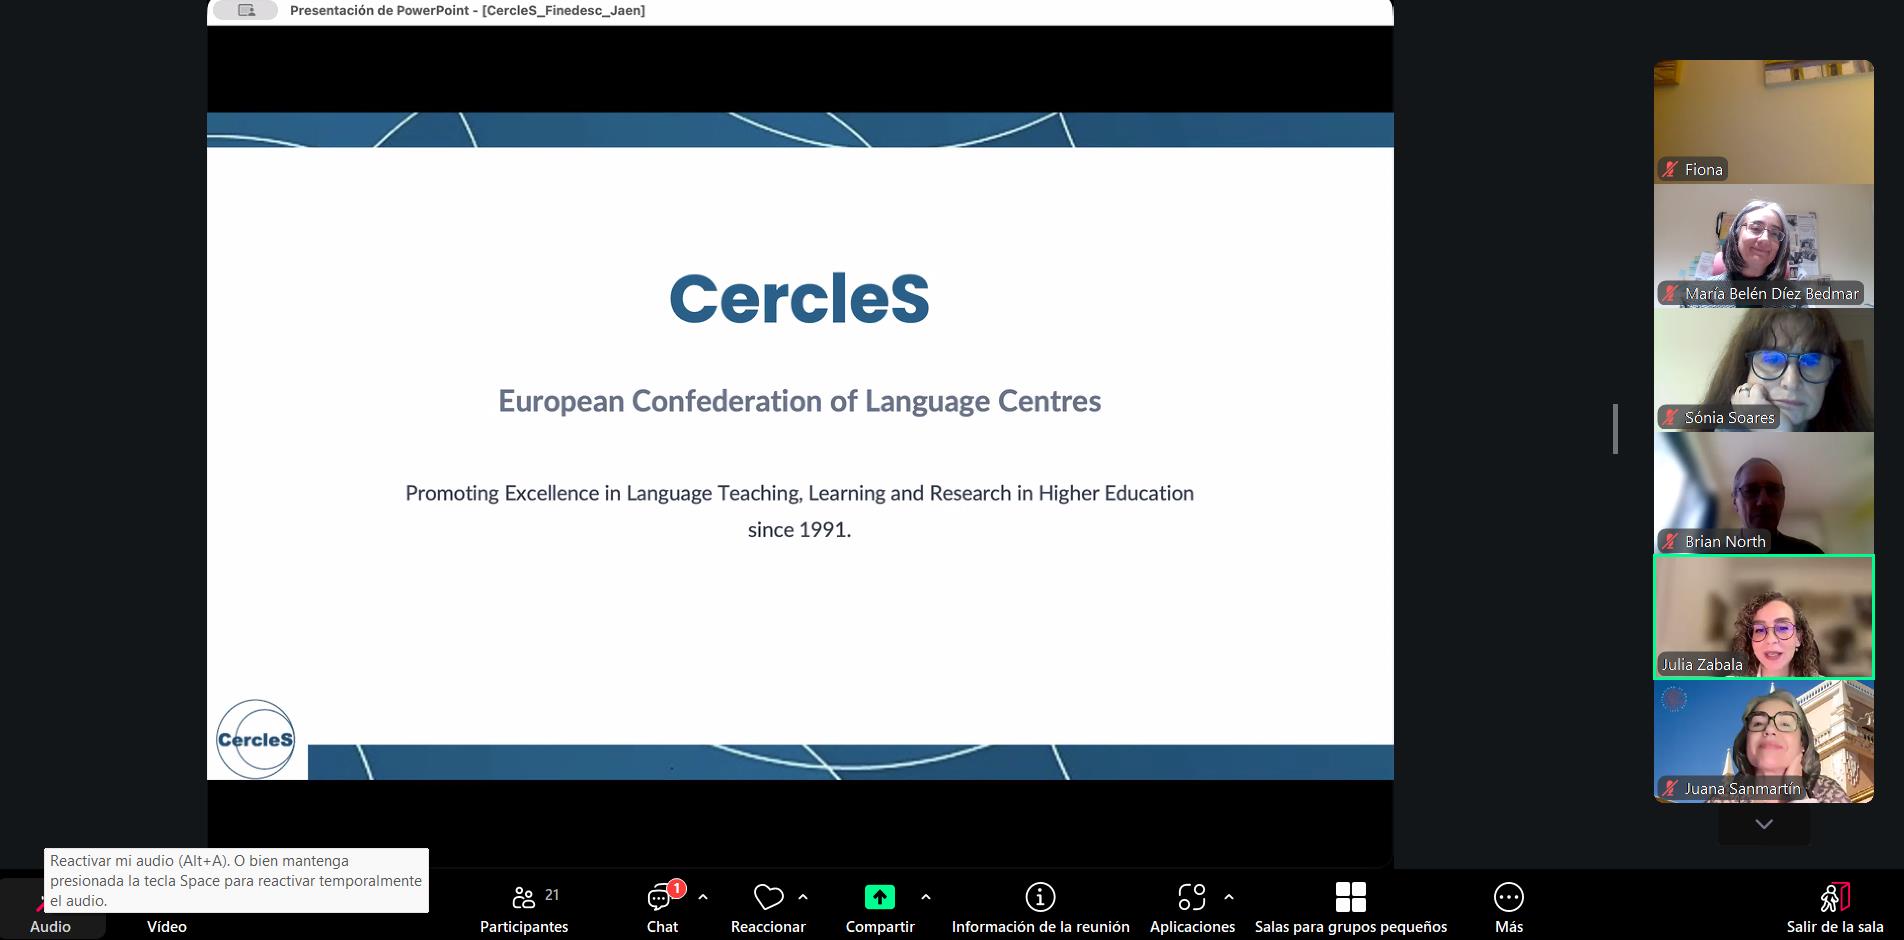Open the Aplicaciones menu icon

(x=1191, y=897)
